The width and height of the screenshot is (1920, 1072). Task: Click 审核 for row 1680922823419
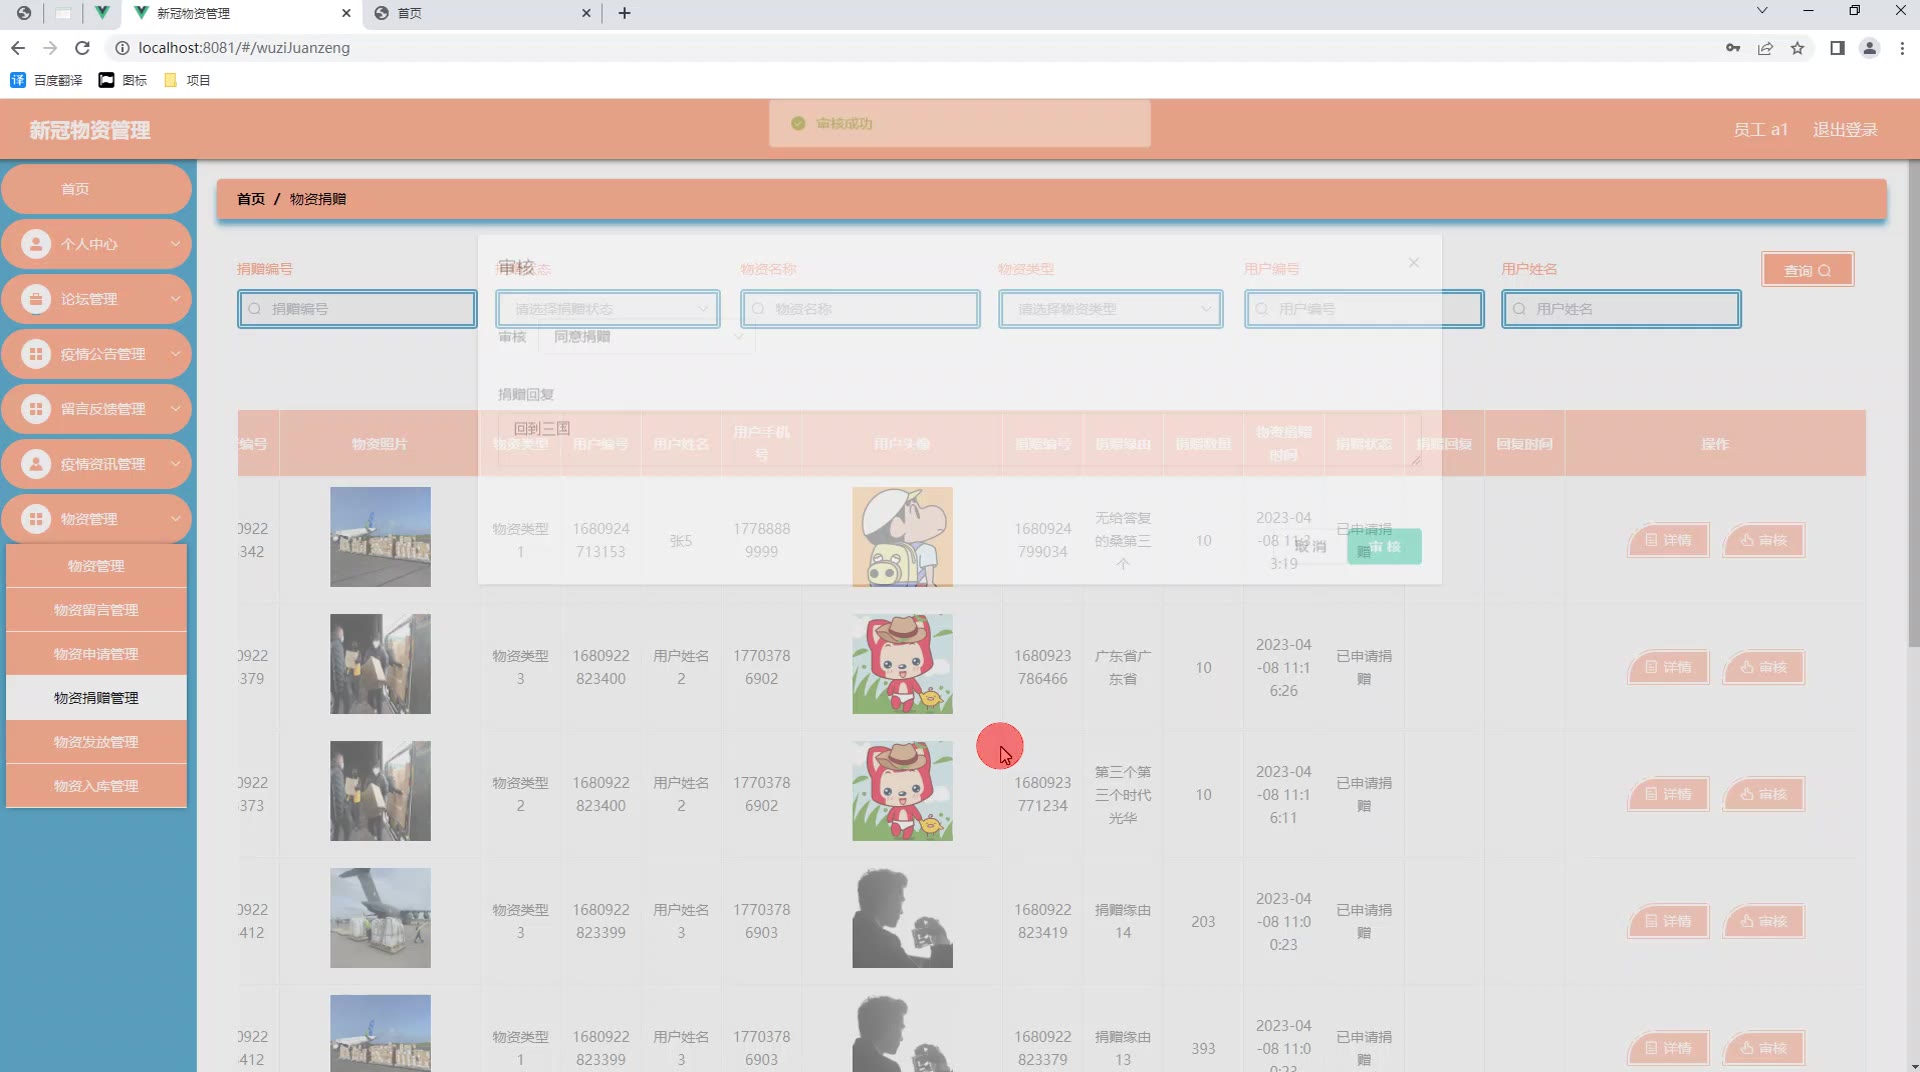(1763, 921)
